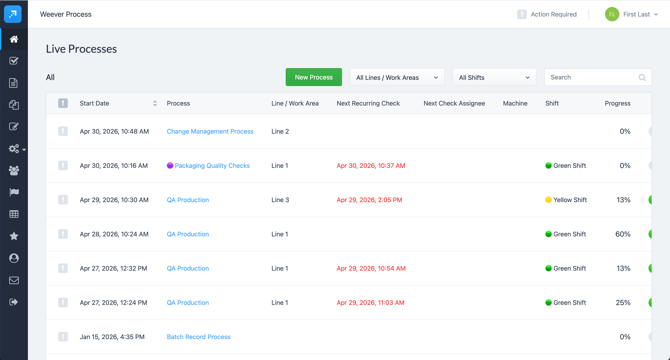Click the Progress column header
This screenshot has width=670, height=360.
pyautogui.click(x=617, y=103)
